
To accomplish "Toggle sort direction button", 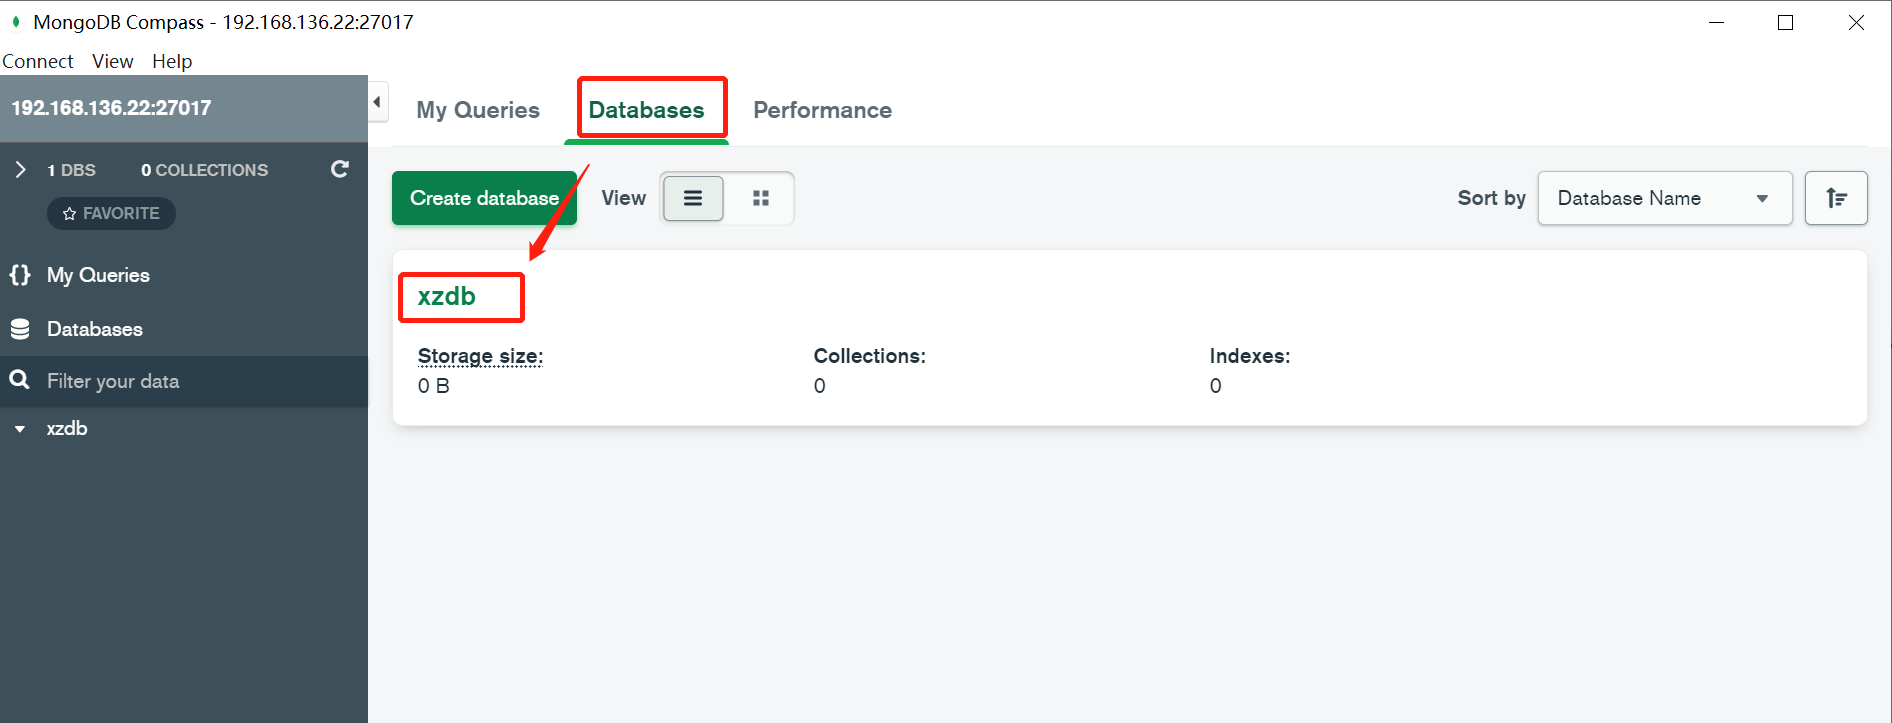I will [x=1836, y=198].
